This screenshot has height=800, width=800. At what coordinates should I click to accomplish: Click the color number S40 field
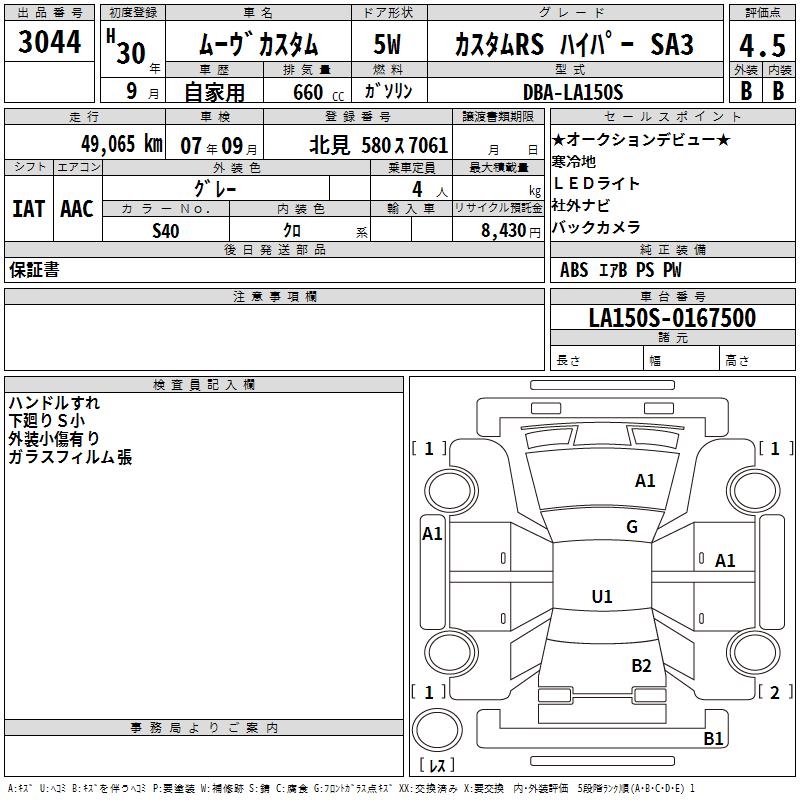pyautogui.click(x=166, y=230)
